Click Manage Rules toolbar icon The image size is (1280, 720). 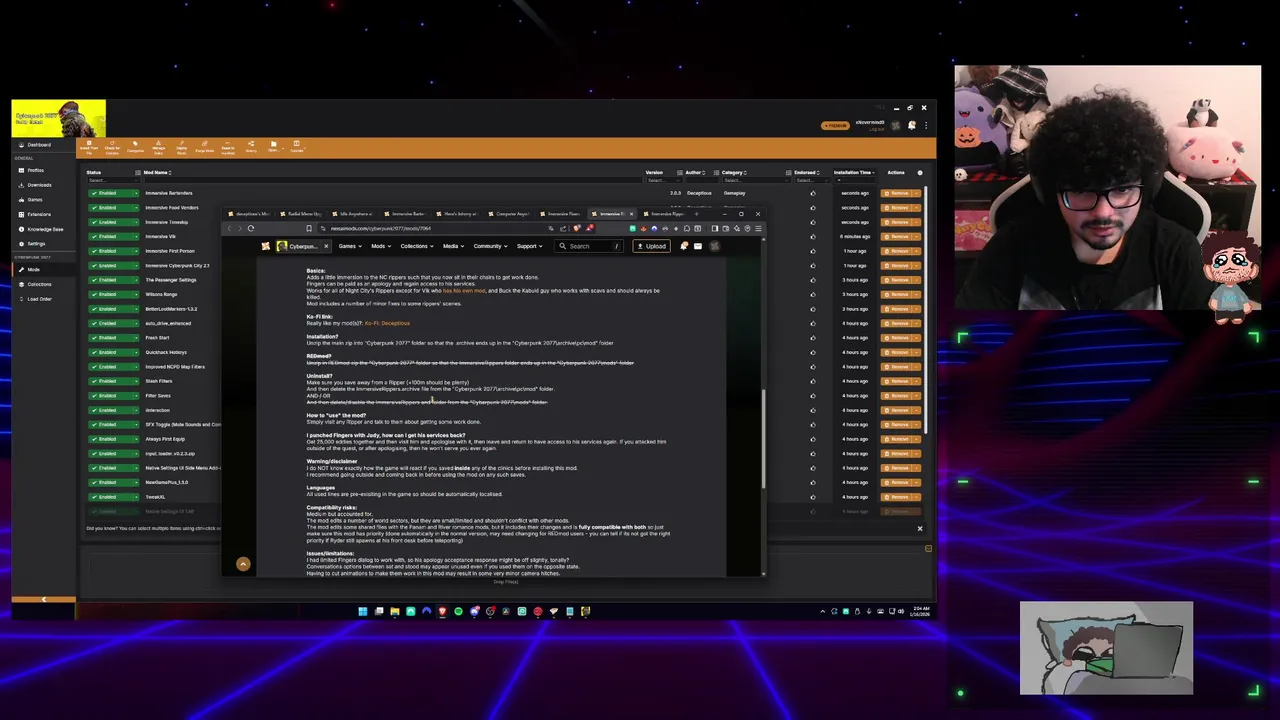[158, 147]
